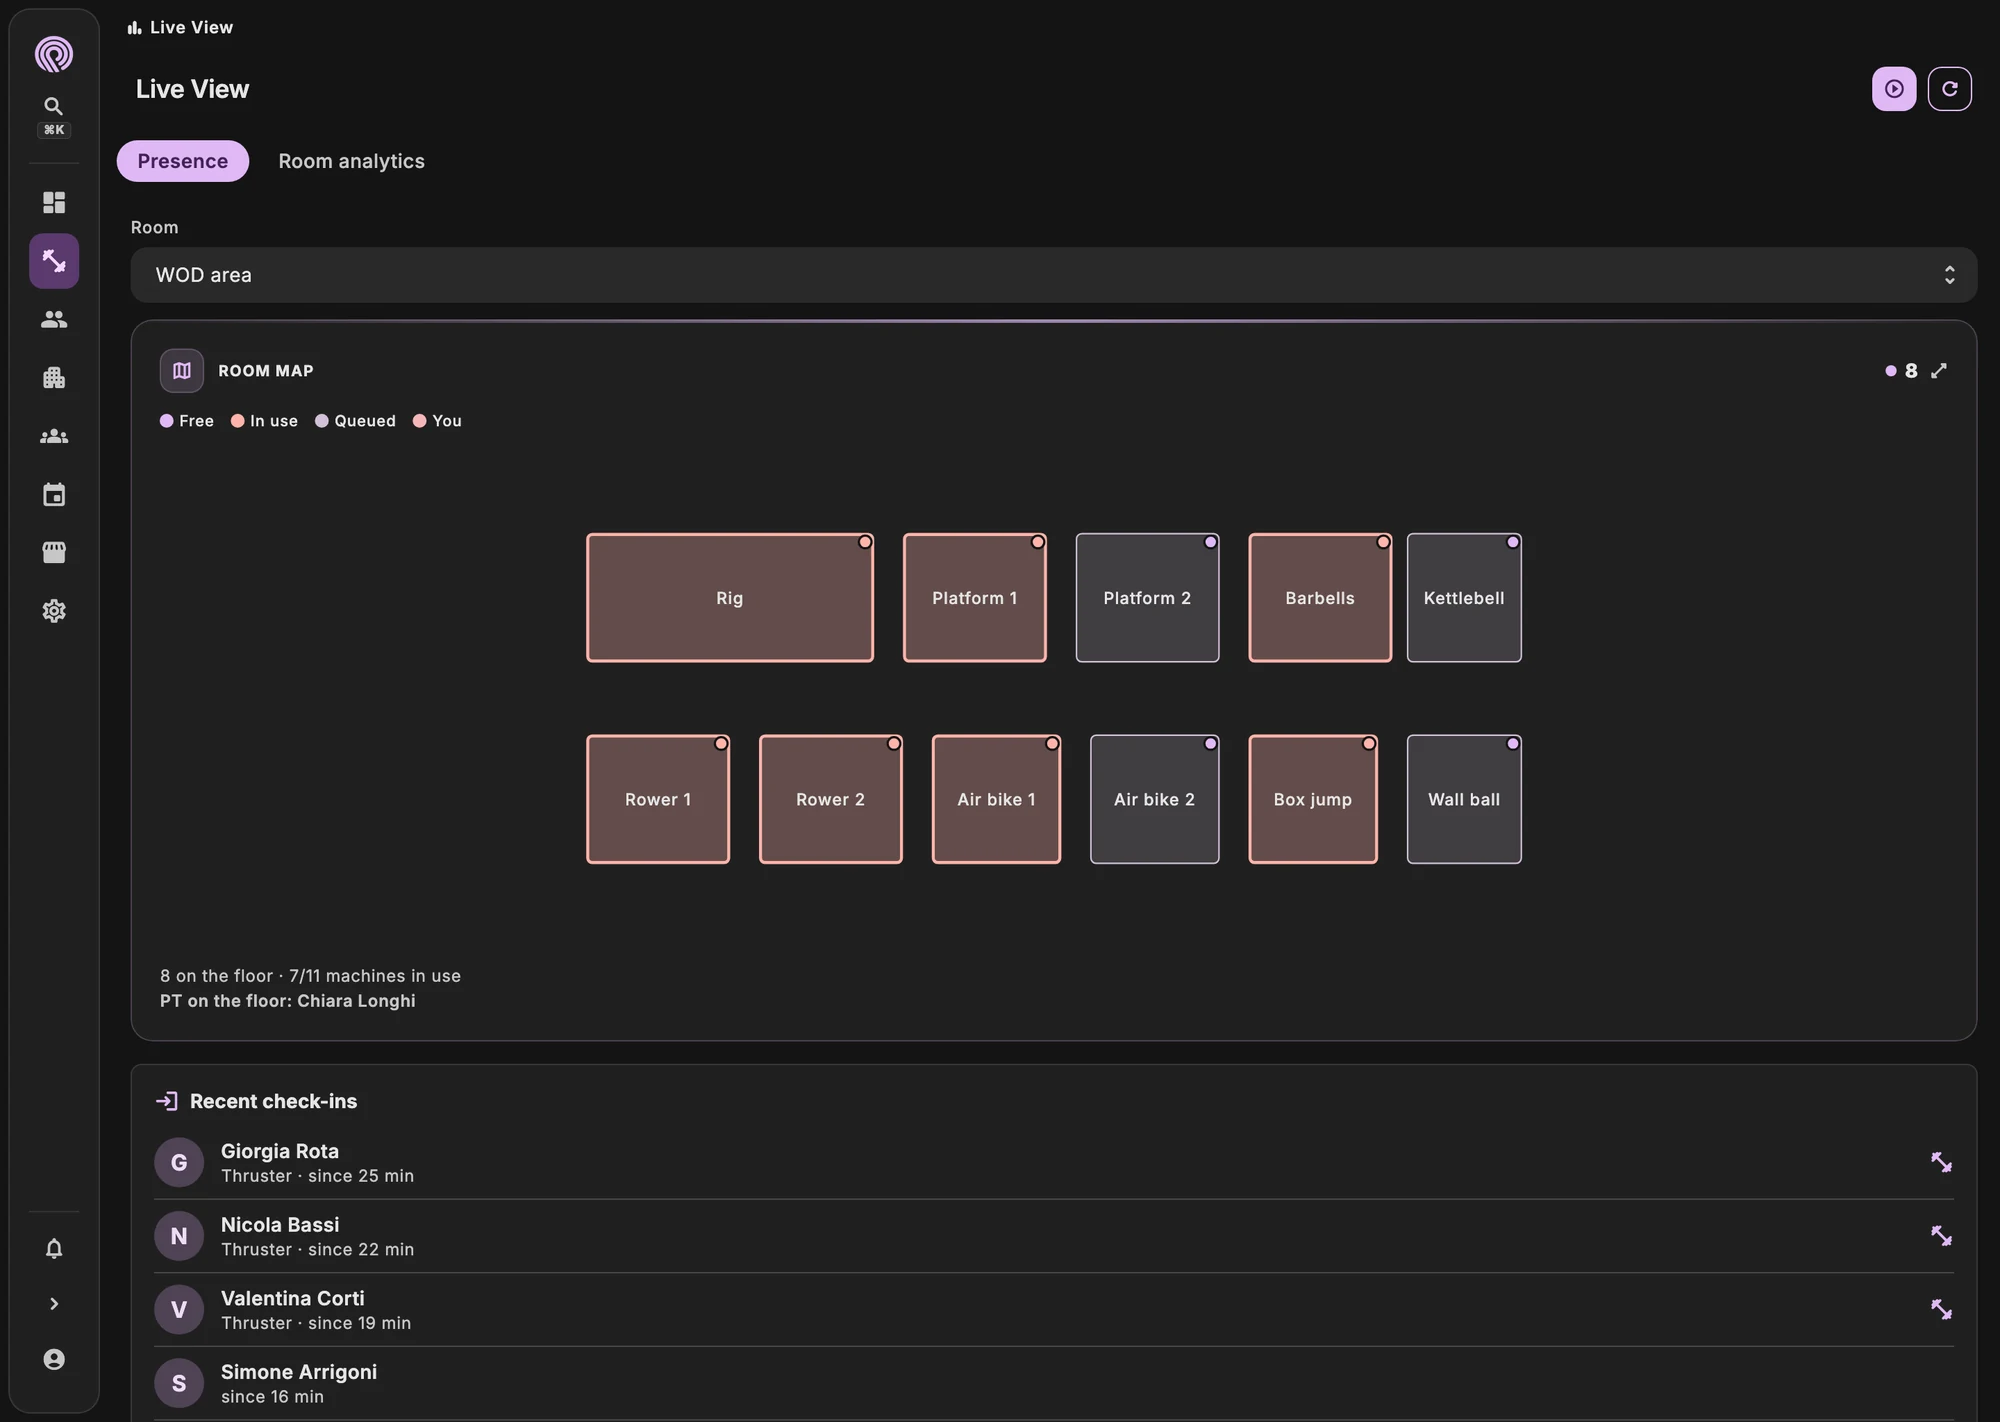The height and width of the screenshot is (1422, 2000).
Task: Expand sidebar with the chevron arrow
Action: click(x=54, y=1304)
